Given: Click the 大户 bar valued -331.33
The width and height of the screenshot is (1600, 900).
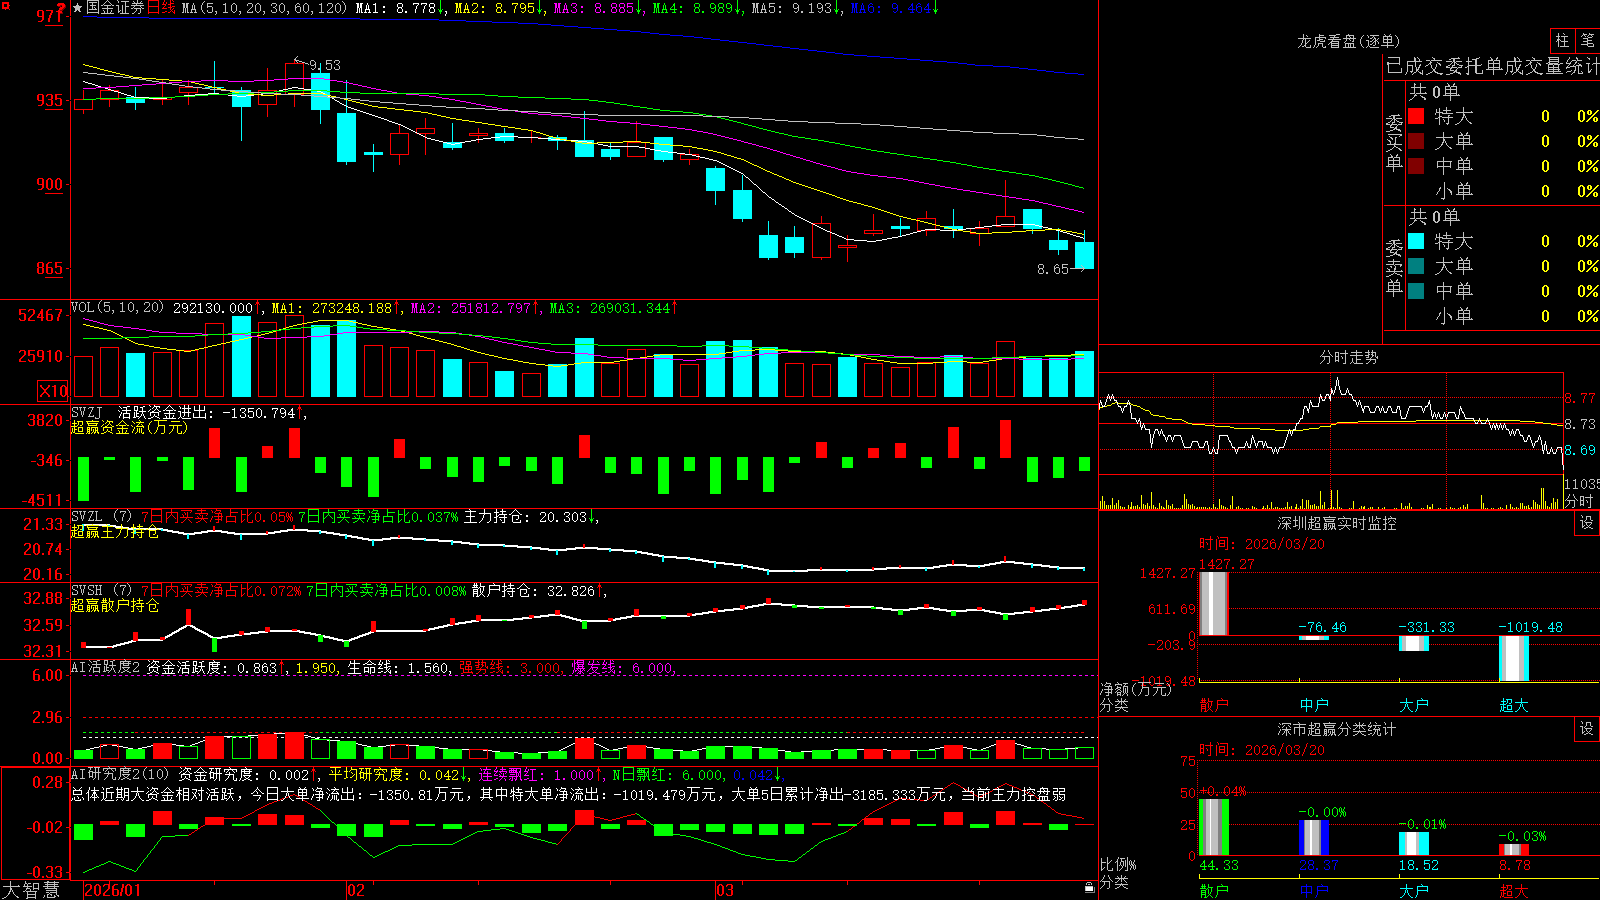Looking at the screenshot, I should (x=1414, y=643).
